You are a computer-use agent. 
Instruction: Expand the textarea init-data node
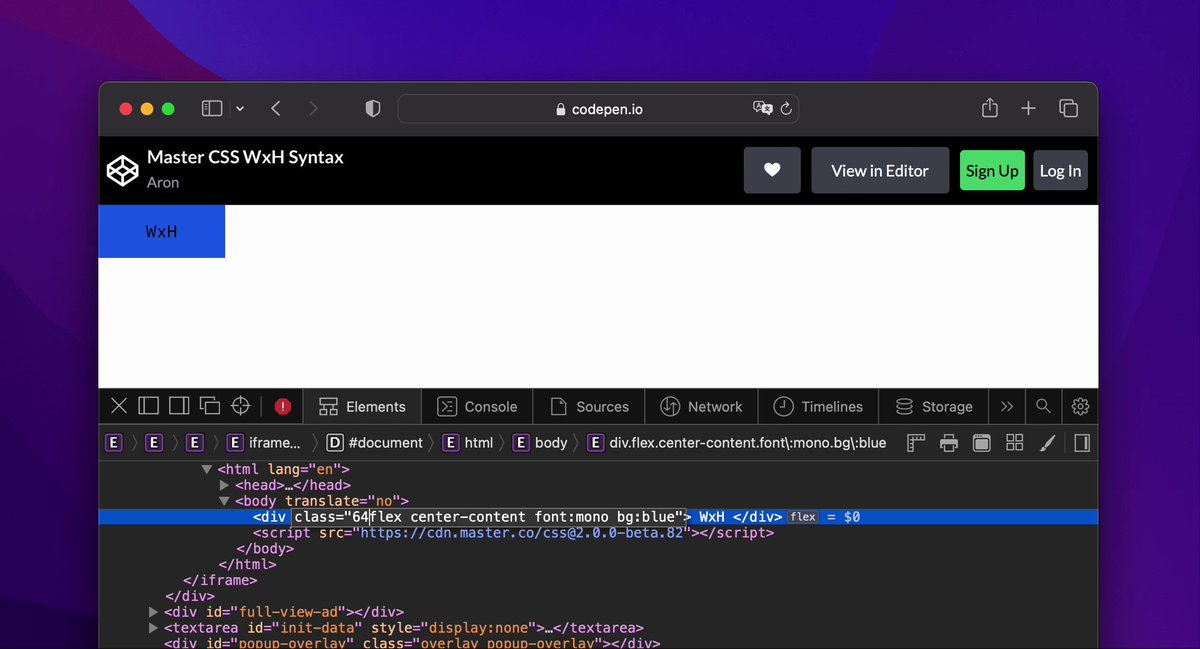click(x=153, y=627)
